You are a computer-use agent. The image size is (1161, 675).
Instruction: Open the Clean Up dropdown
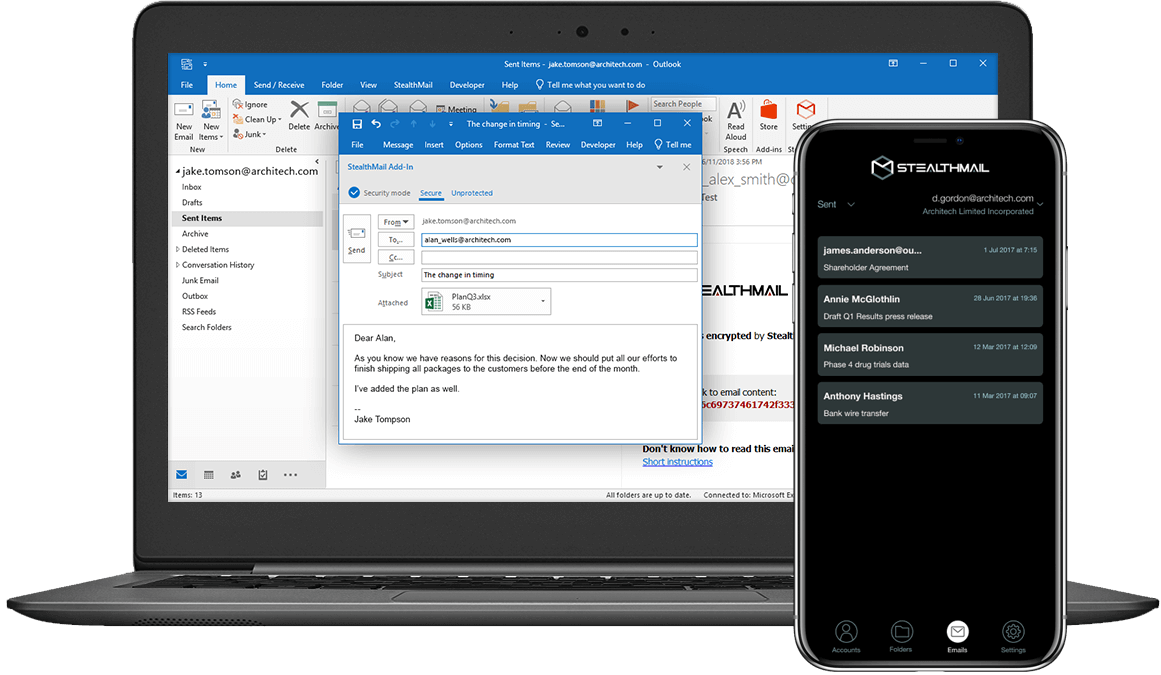[258, 119]
